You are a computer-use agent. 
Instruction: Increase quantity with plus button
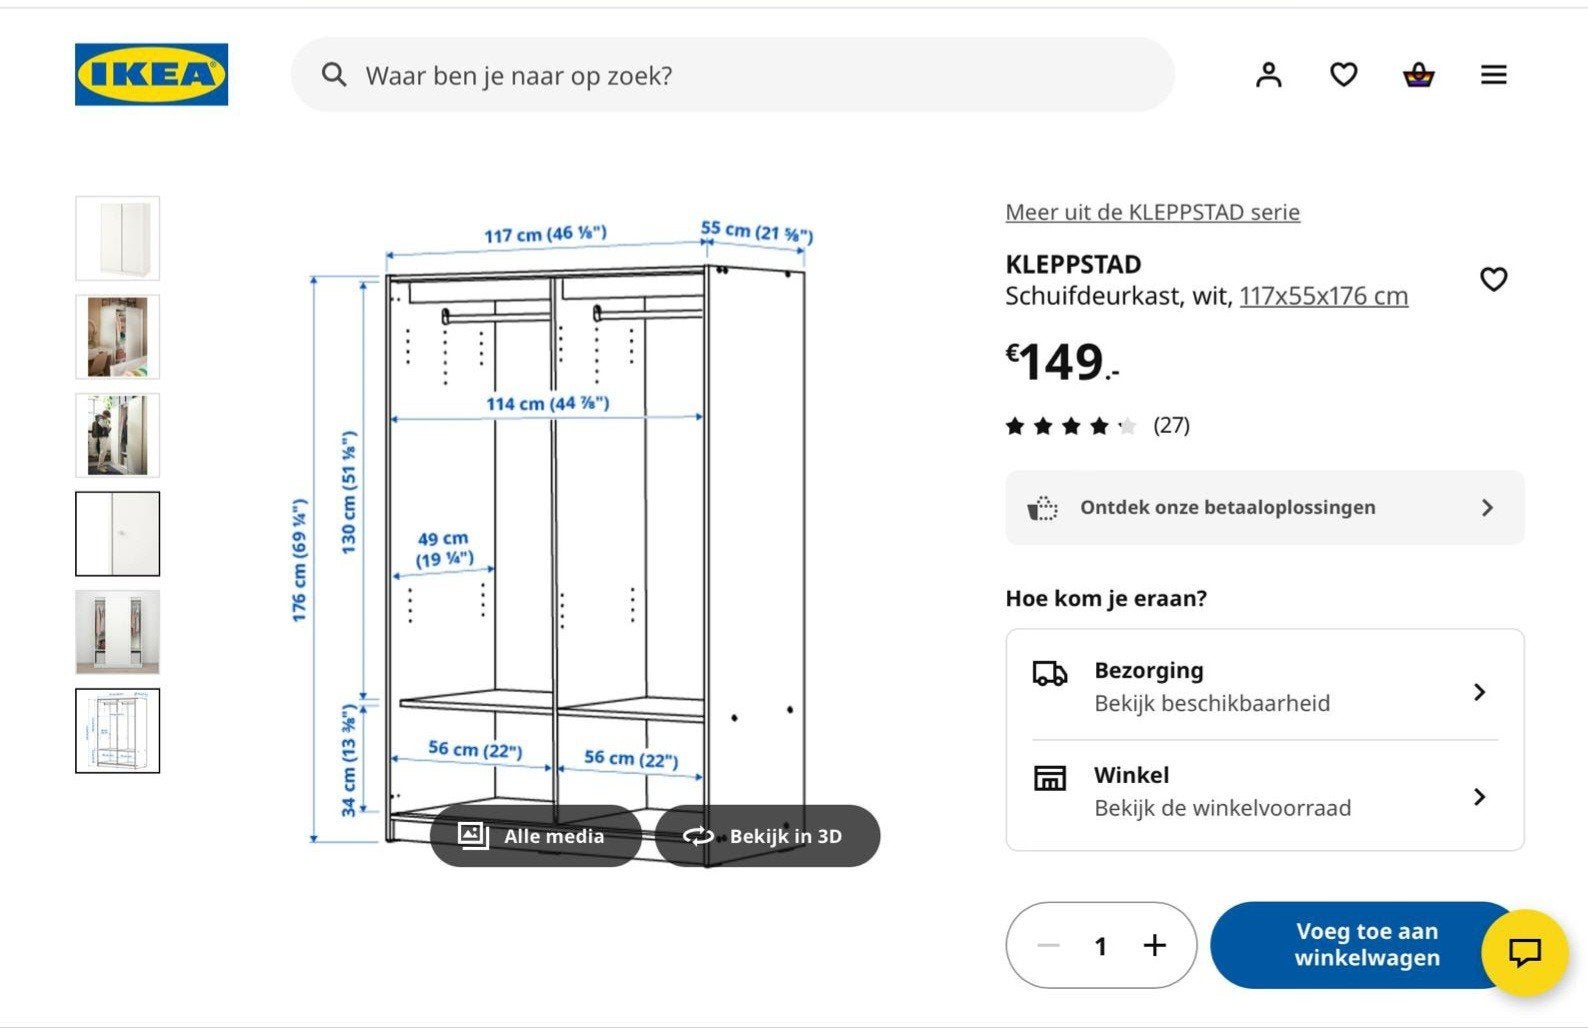point(1155,945)
